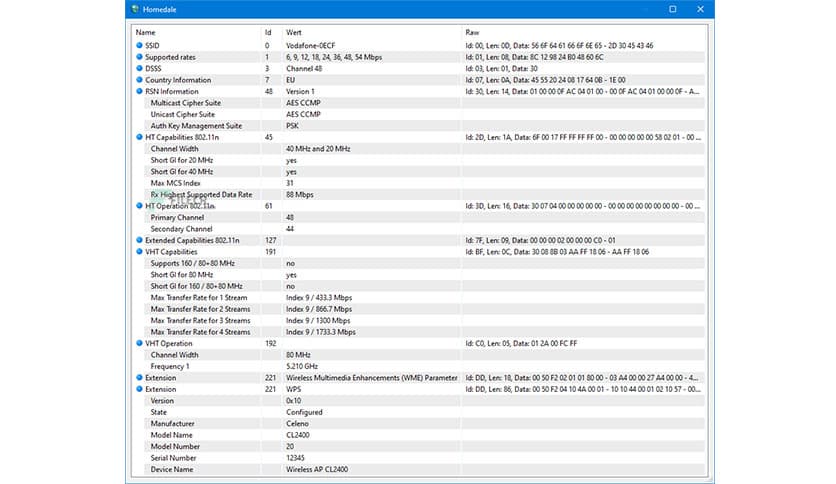Viewport: 836px width, 484px height.
Task: Click the blue bullet next to Supported rates
Action: pyautogui.click(x=139, y=57)
